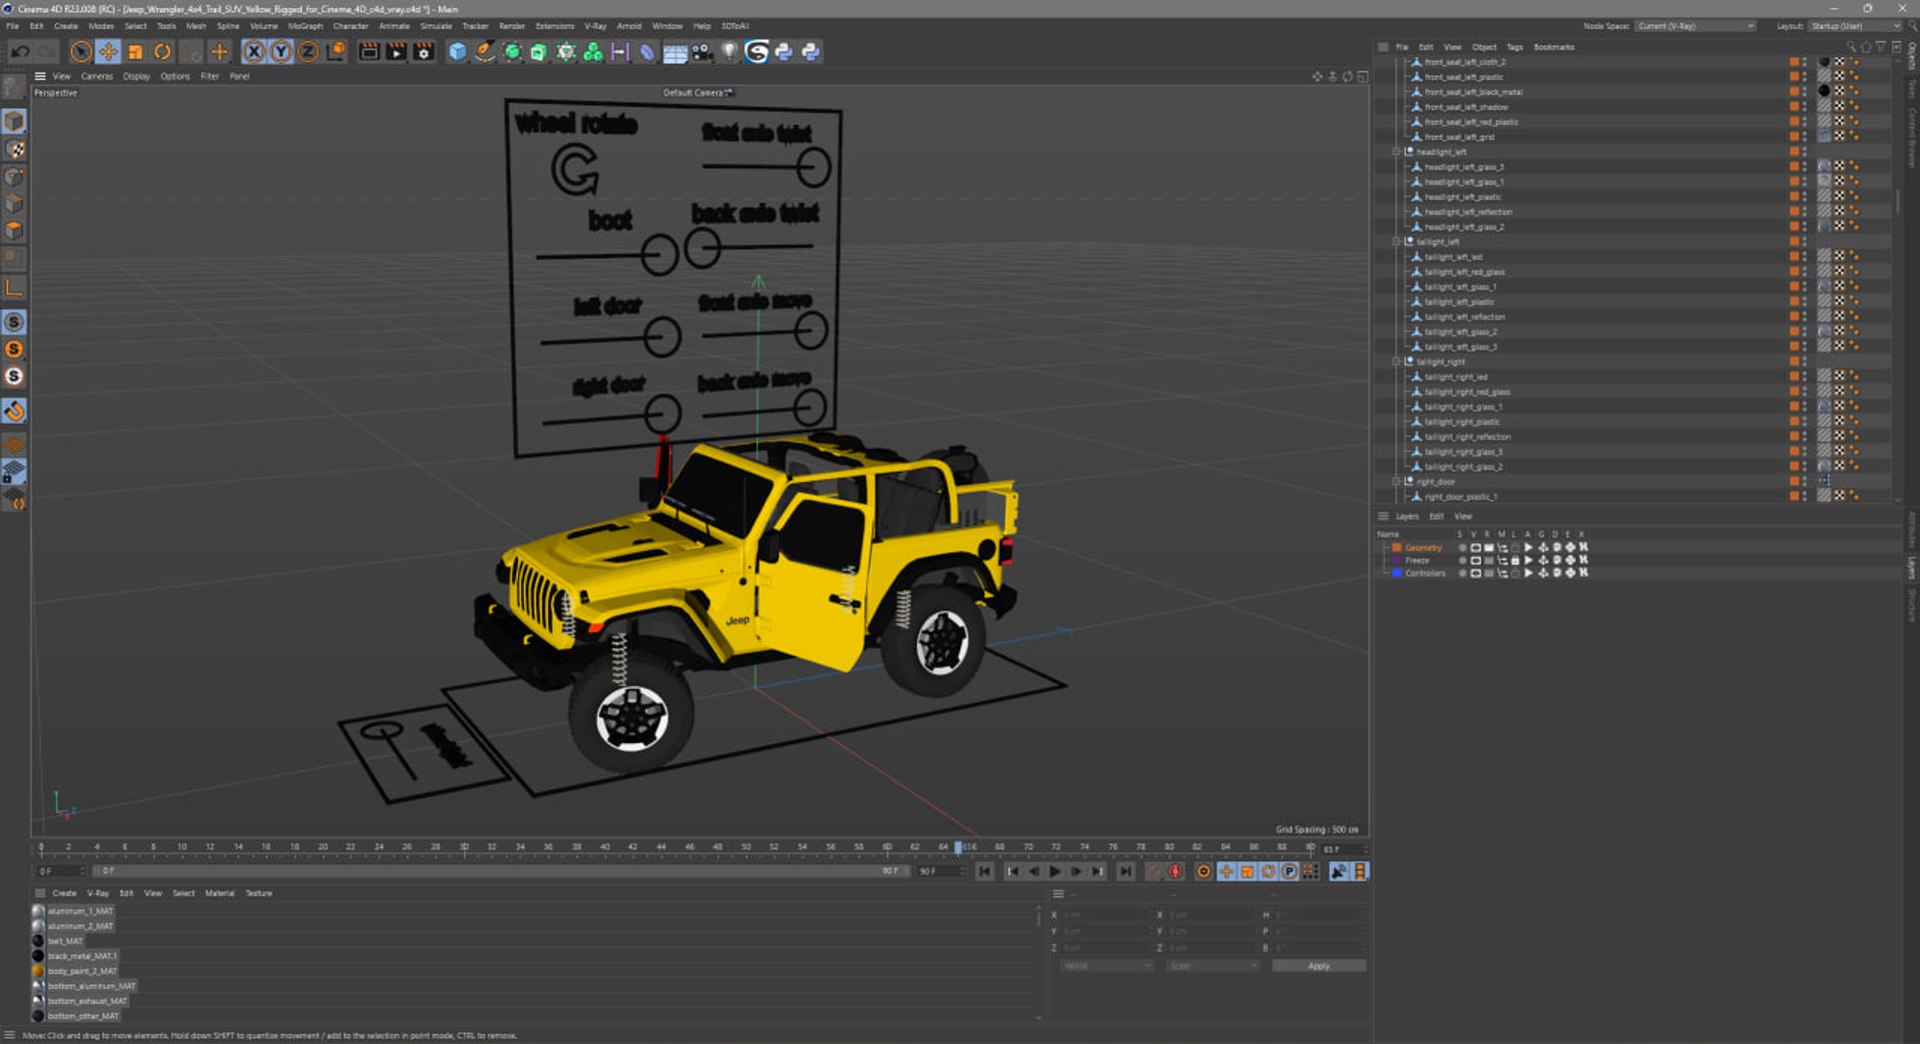Viewport: 1920px width, 1044px height.
Task: Open the viewport Display menu
Action: (136, 76)
